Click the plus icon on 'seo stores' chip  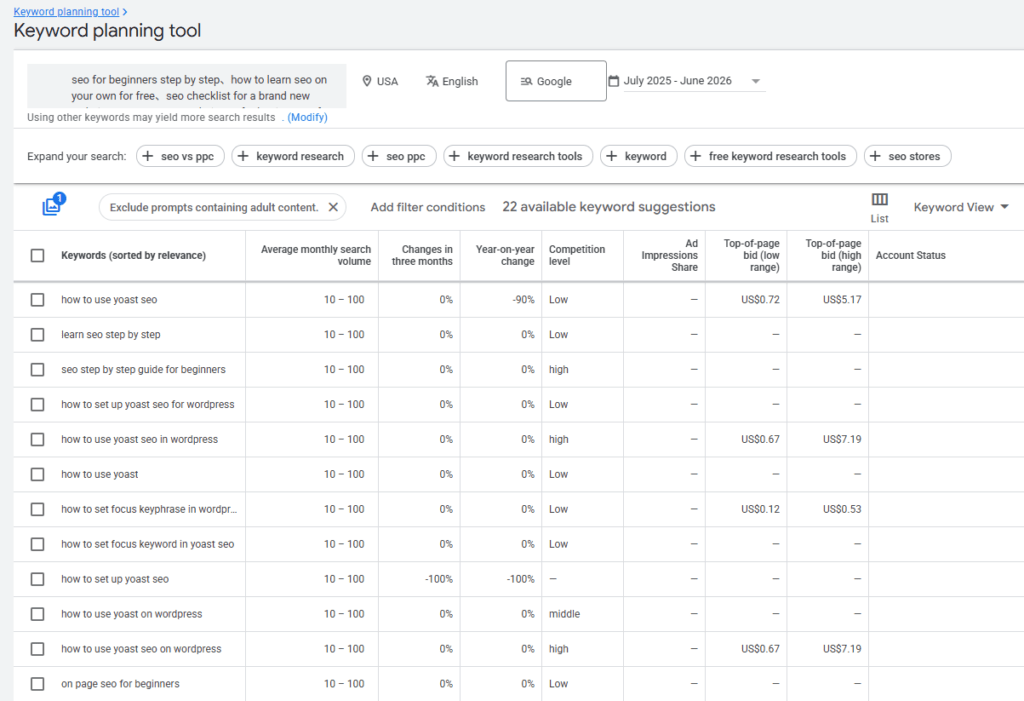click(875, 156)
